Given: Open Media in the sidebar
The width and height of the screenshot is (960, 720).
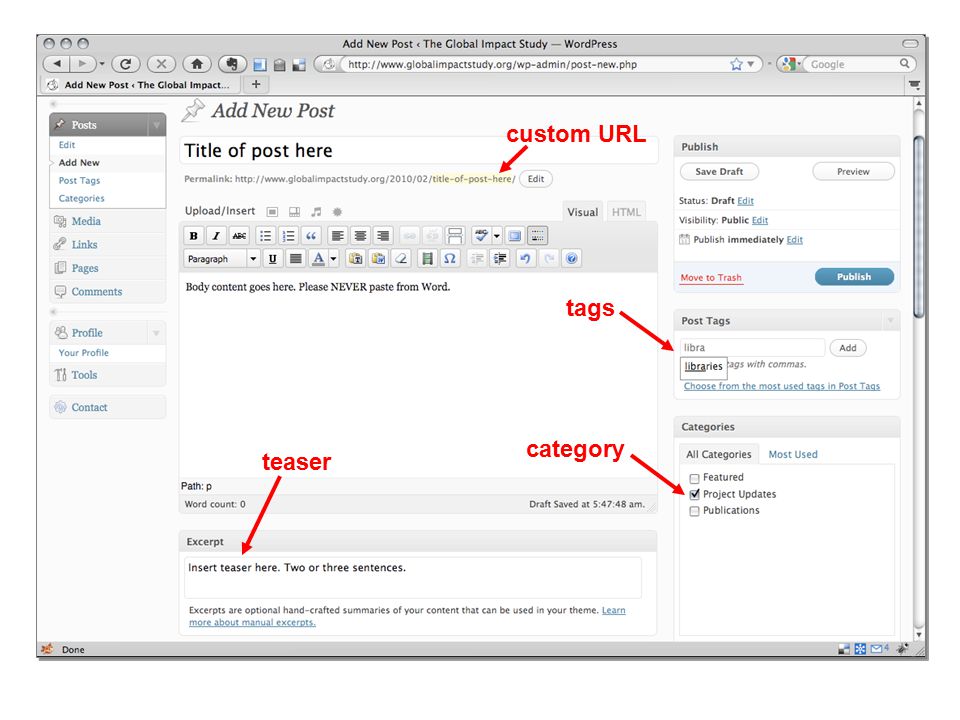Looking at the screenshot, I should (86, 221).
